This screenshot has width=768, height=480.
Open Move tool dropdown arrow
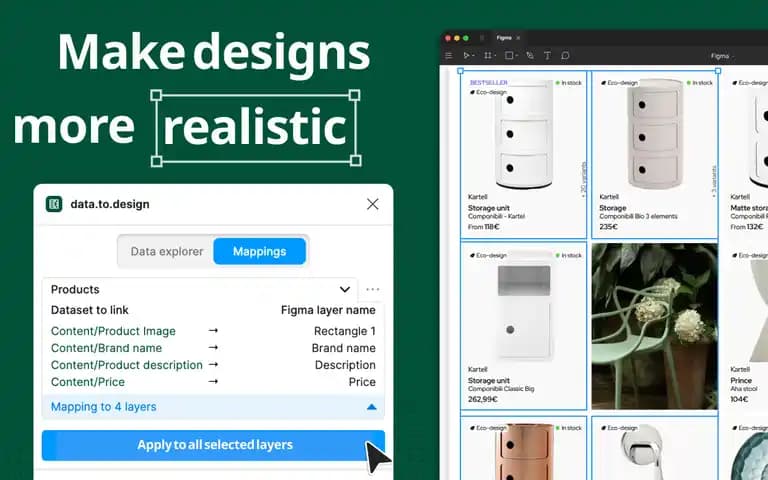pos(473,56)
